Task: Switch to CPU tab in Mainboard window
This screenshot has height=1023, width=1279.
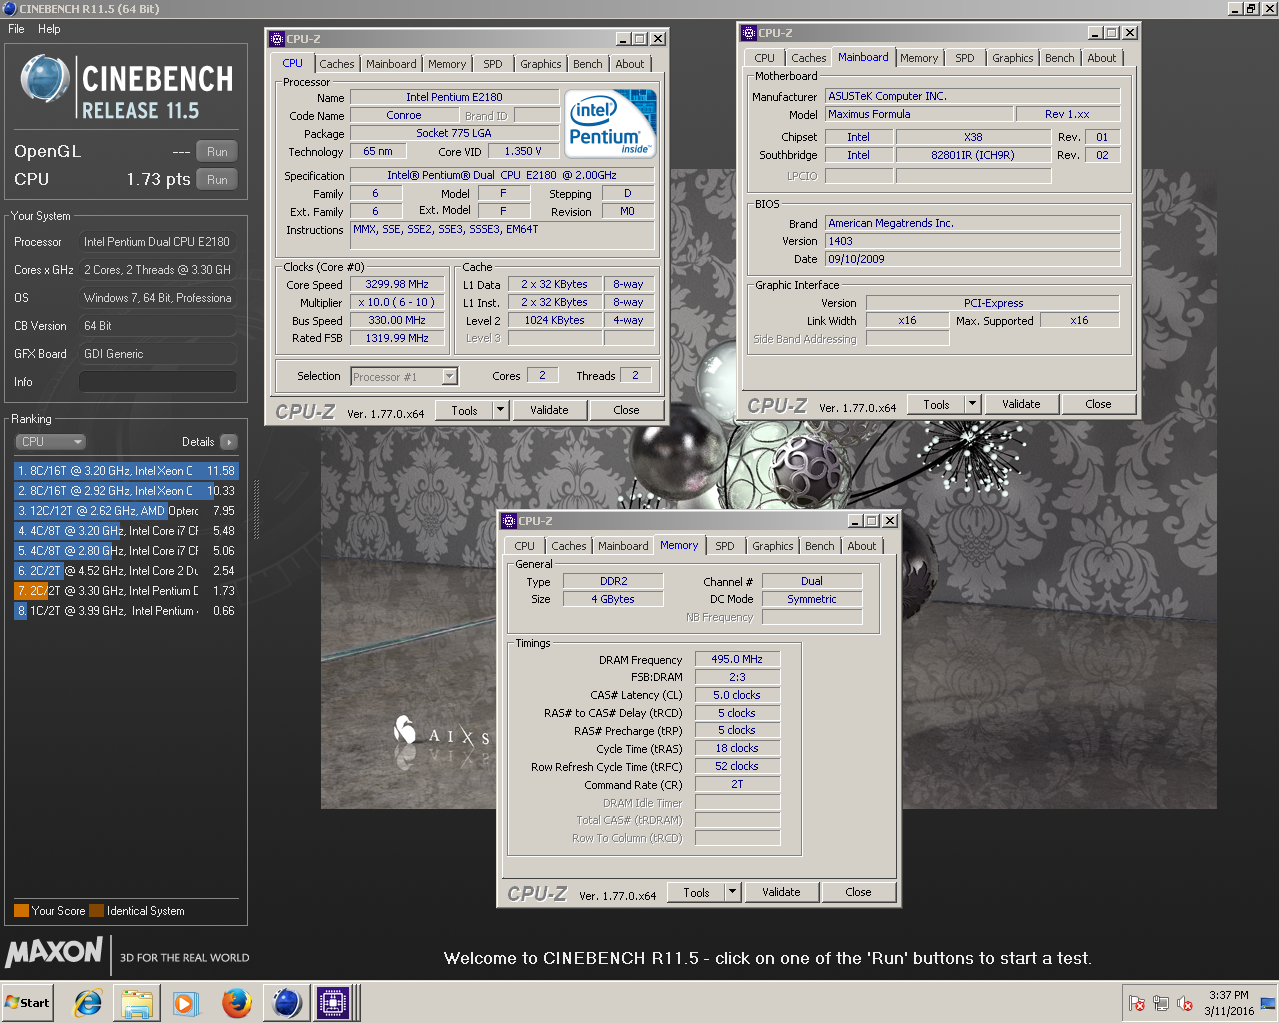Action: pos(764,58)
